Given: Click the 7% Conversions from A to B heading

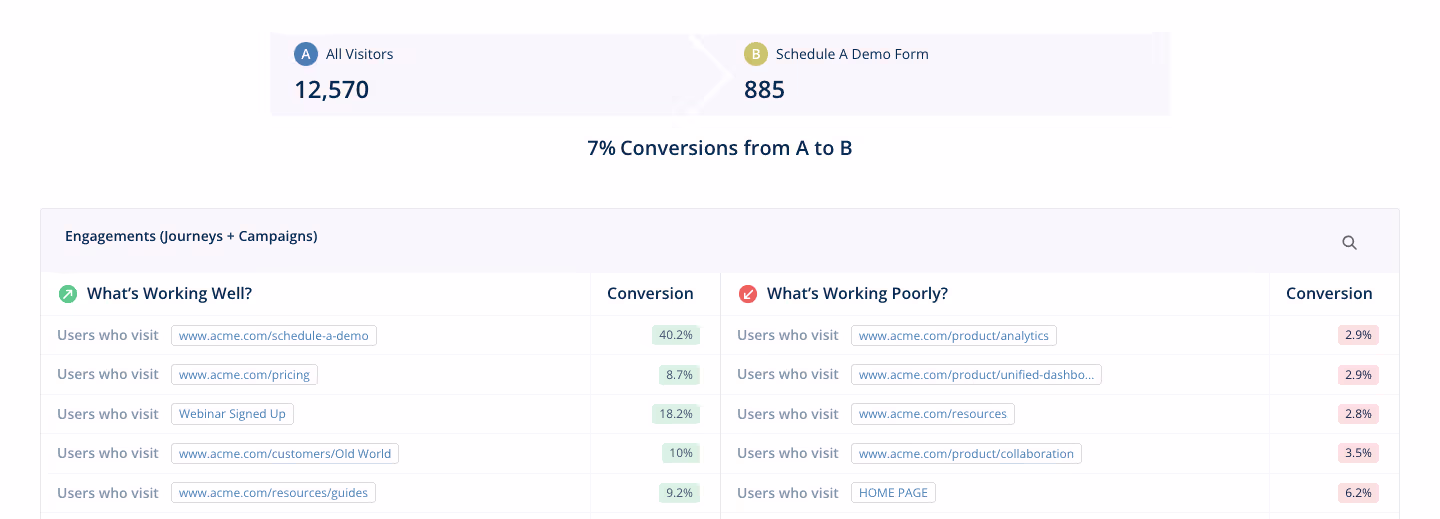Looking at the screenshot, I should (x=720, y=148).
